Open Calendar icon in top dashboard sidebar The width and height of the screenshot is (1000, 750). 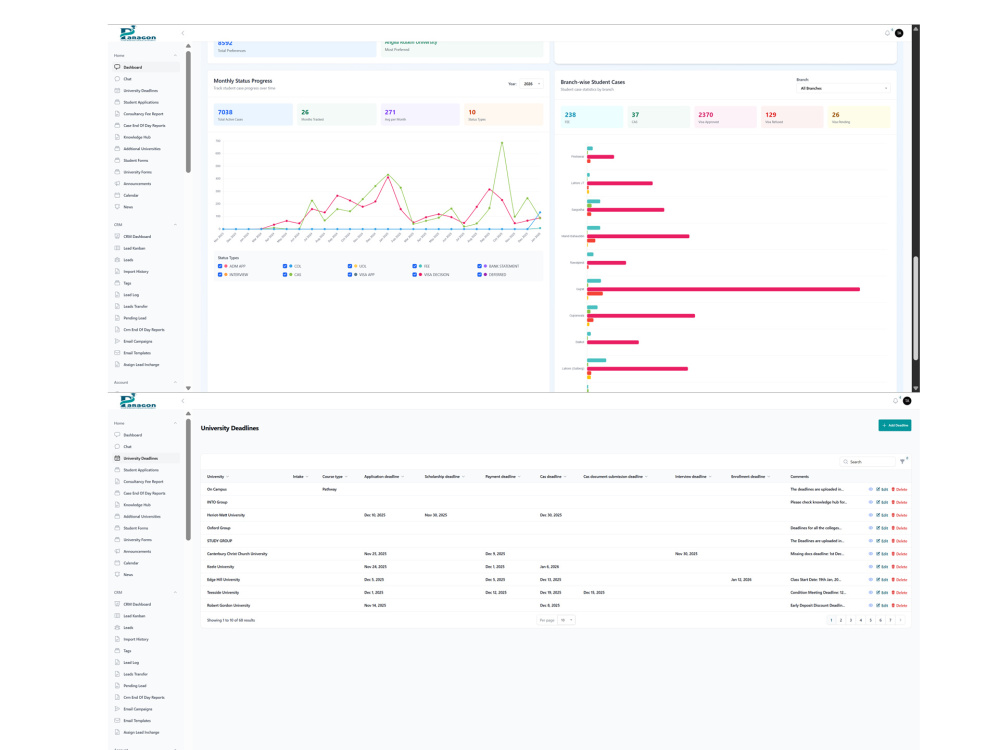(117, 195)
